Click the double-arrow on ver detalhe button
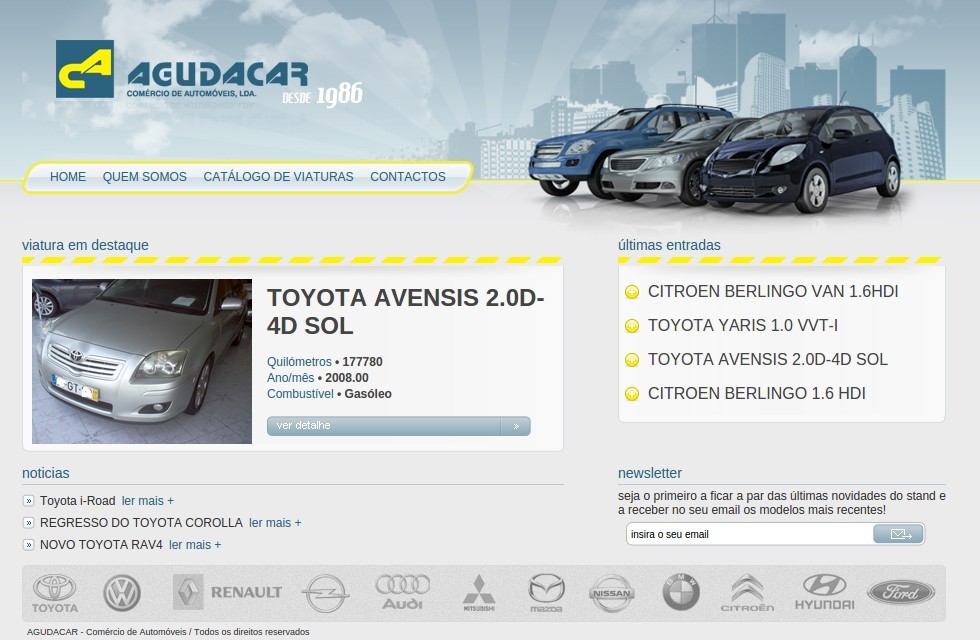 tap(516, 426)
